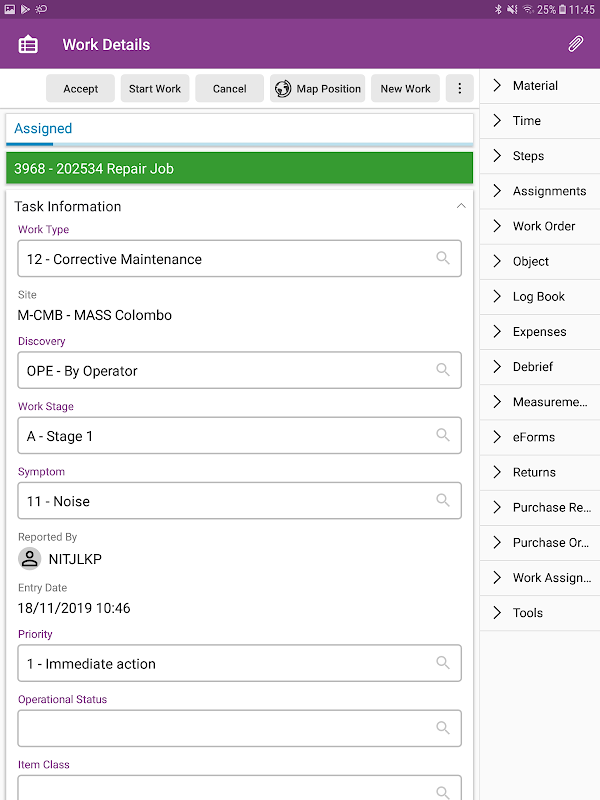Open the three-dot overflow menu
This screenshot has height=800, width=600.
click(x=459, y=88)
